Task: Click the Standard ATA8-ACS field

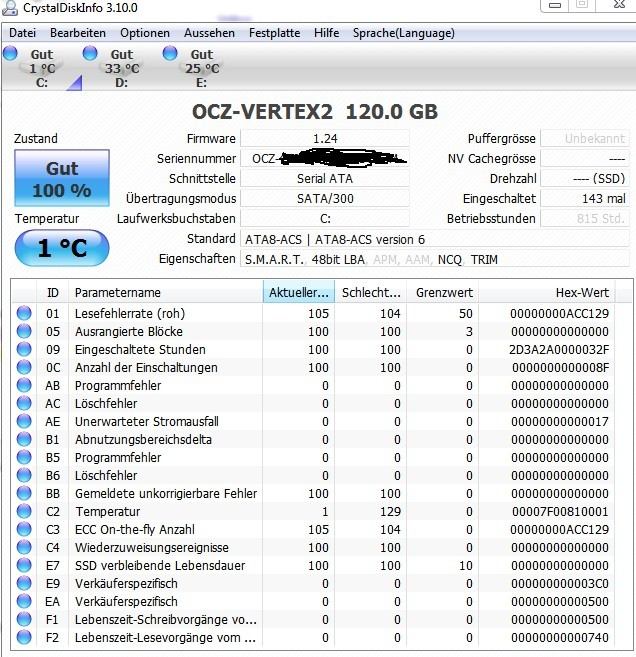Action: click(x=434, y=239)
